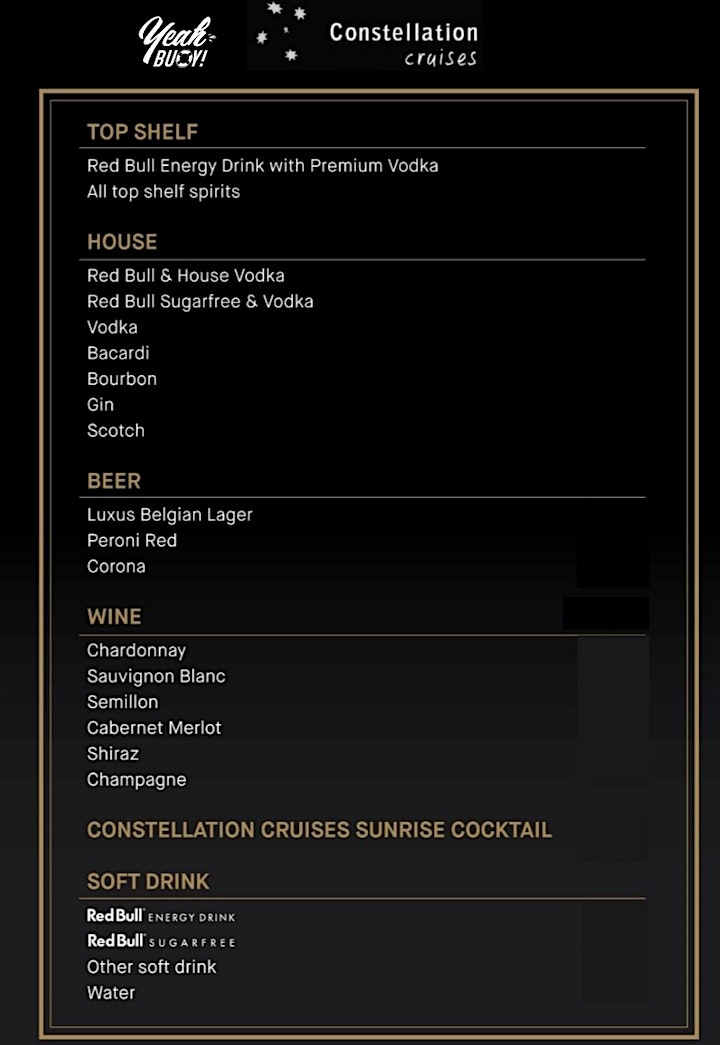720x1045 pixels.
Task: Click the Other soft drink item
Action: (x=151, y=967)
